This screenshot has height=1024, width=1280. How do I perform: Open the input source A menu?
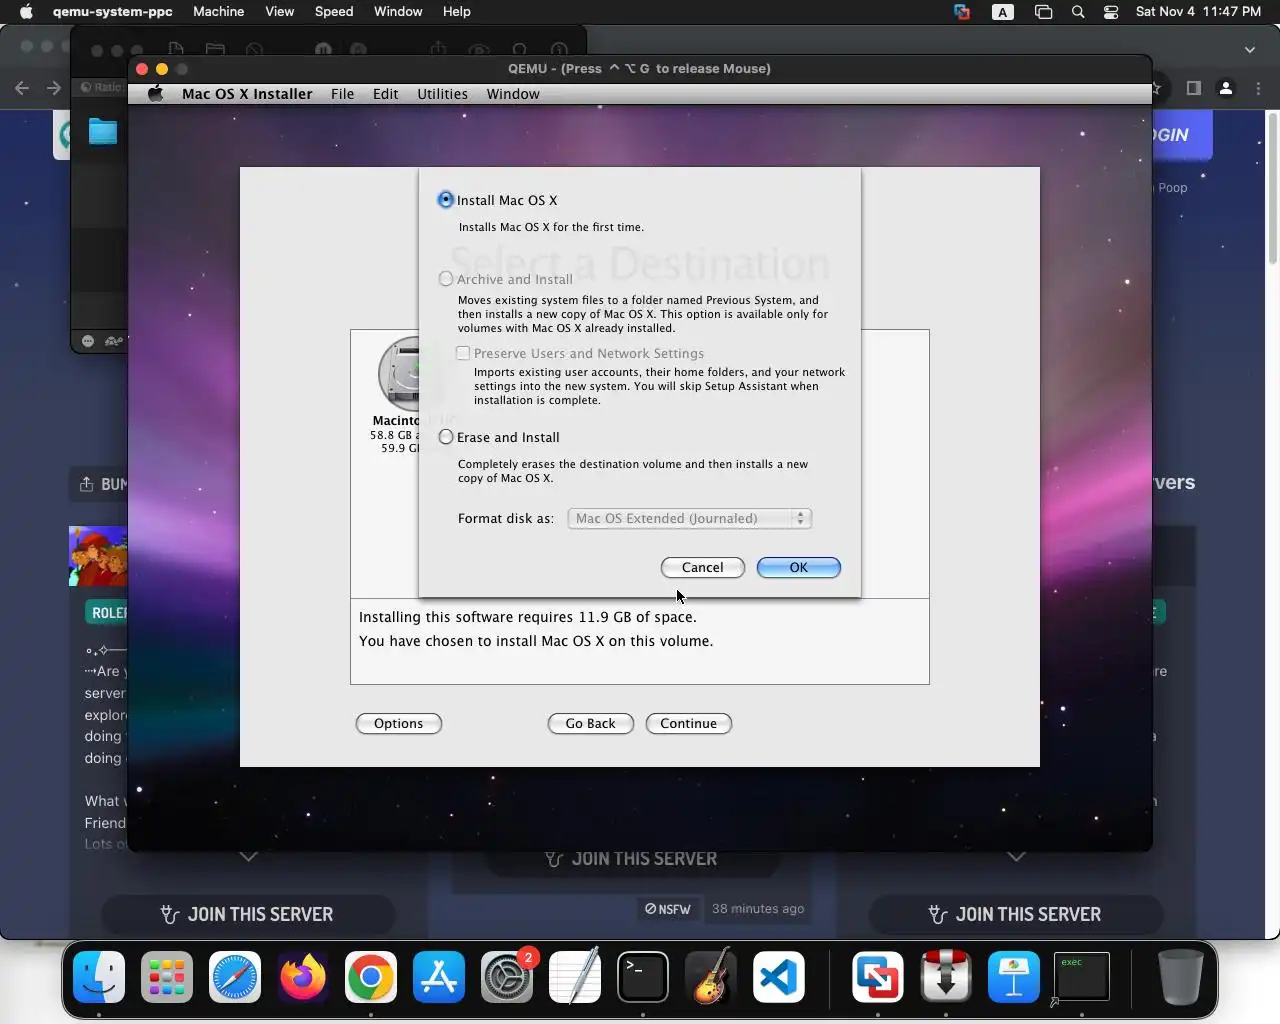tap(1002, 12)
